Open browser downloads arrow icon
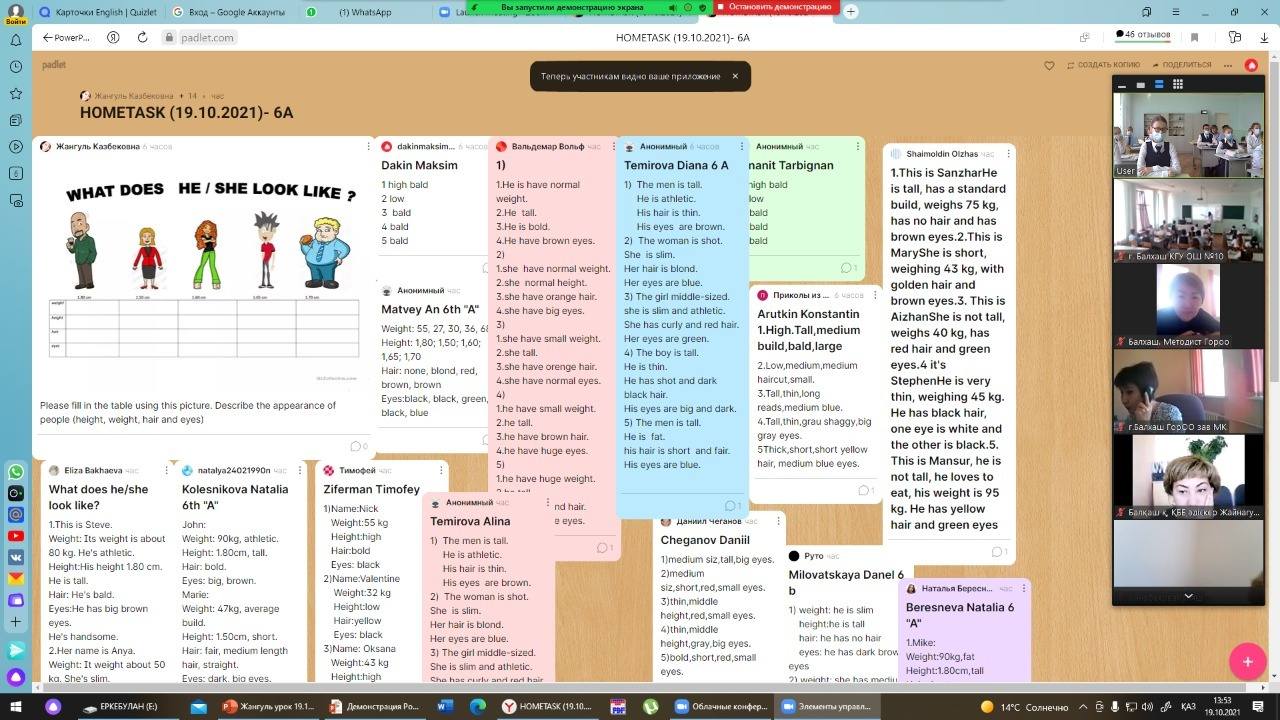The image size is (1280, 720). click(1263, 37)
